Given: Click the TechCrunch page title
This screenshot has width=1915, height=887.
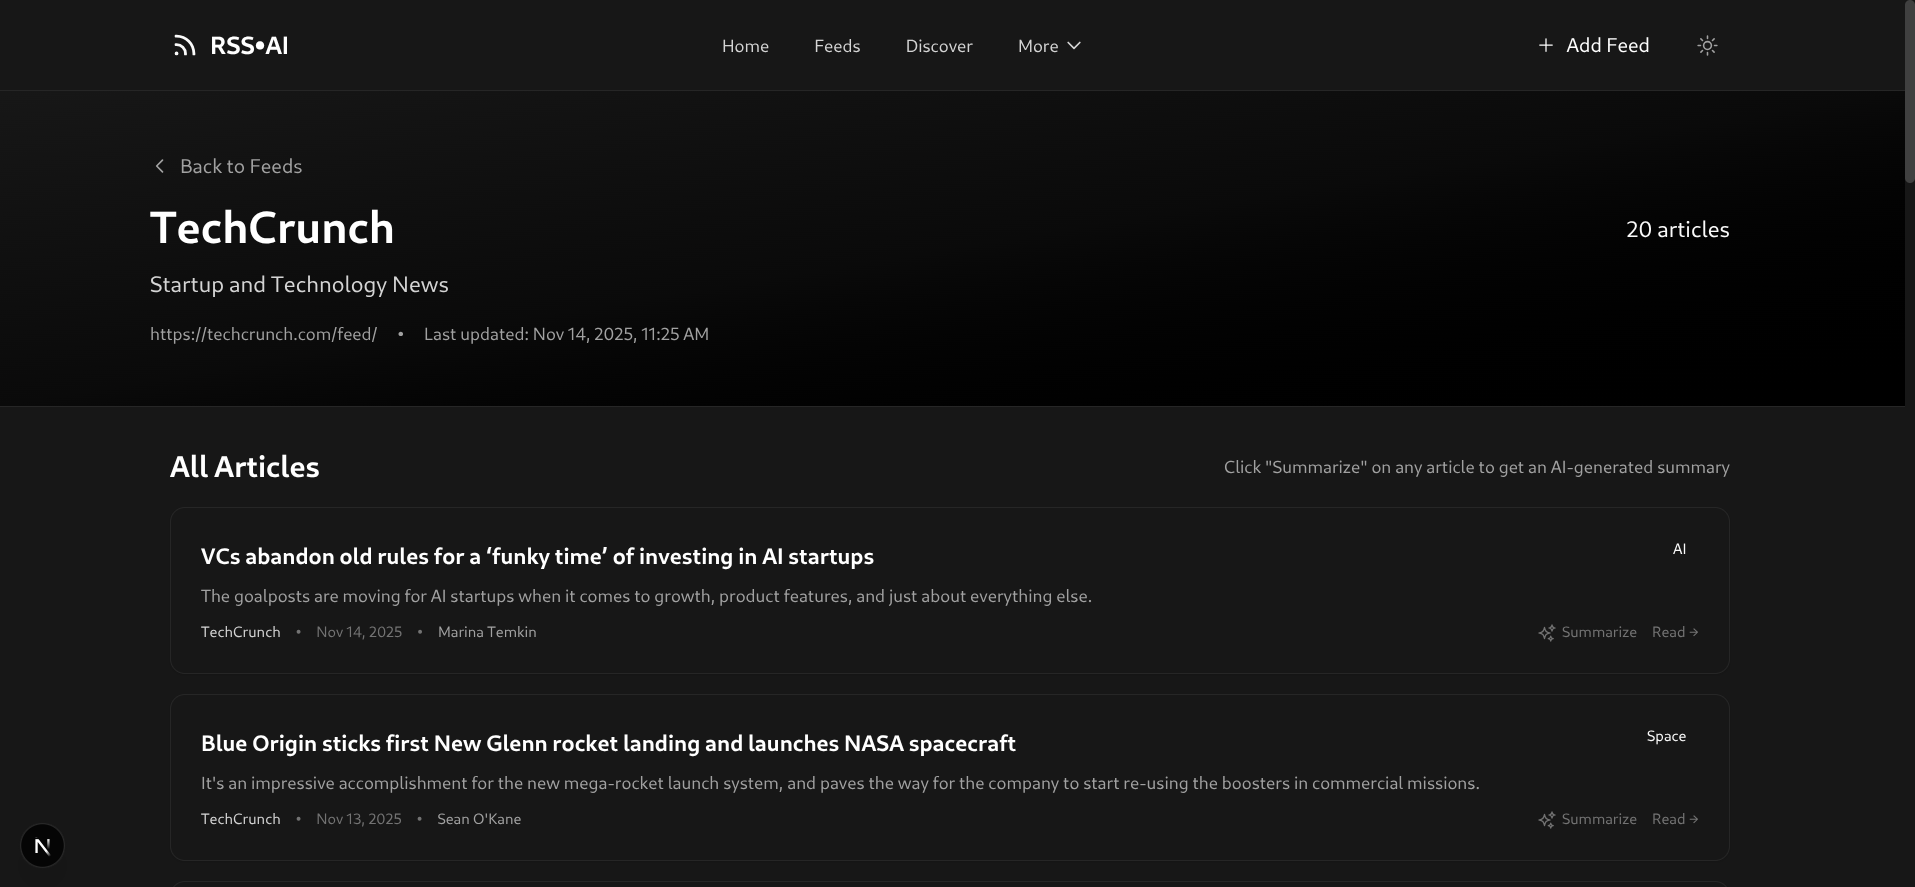Looking at the screenshot, I should coord(272,227).
